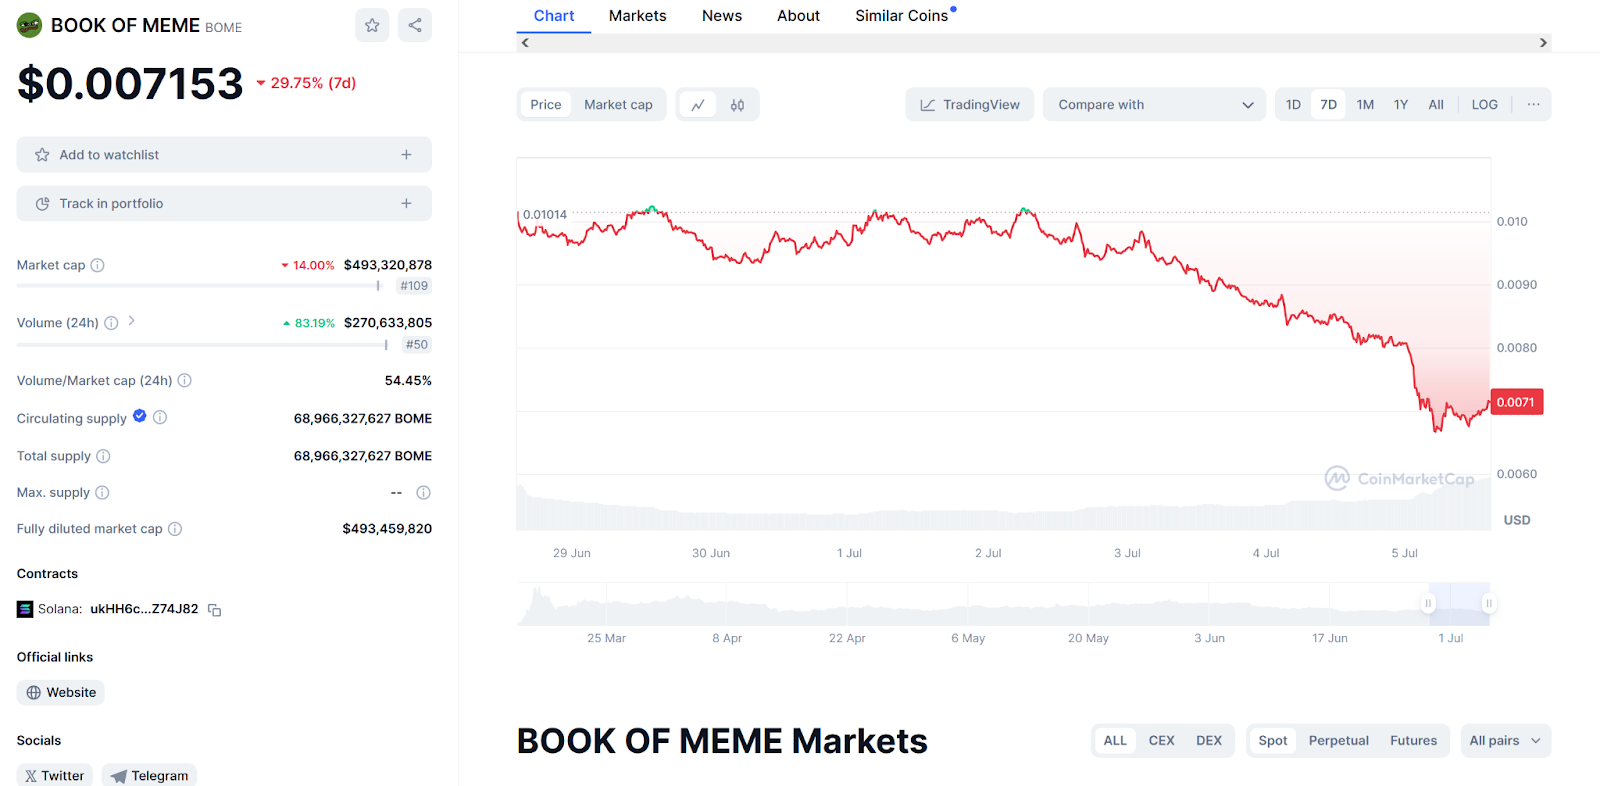
Task: Click the verified circulating supply badge
Action: tap(140, 416)
